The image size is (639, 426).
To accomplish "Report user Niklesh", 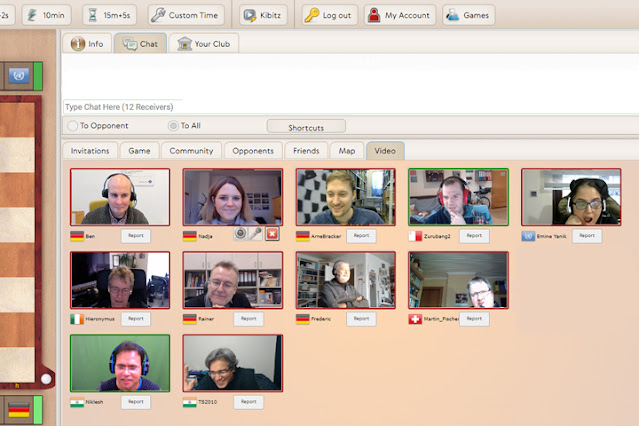I will pos(136,402).
